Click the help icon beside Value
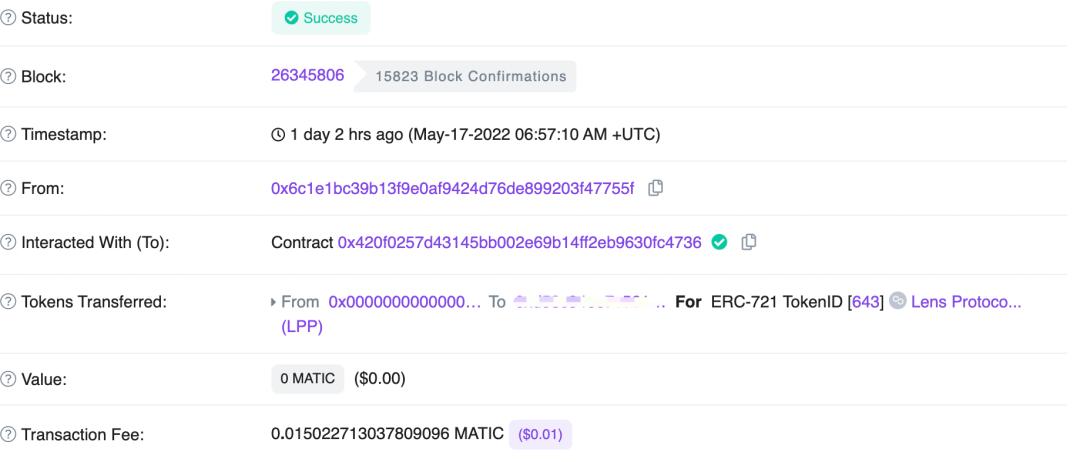The height and width of the screenshot is (462, 1080). tap(8, 379)
